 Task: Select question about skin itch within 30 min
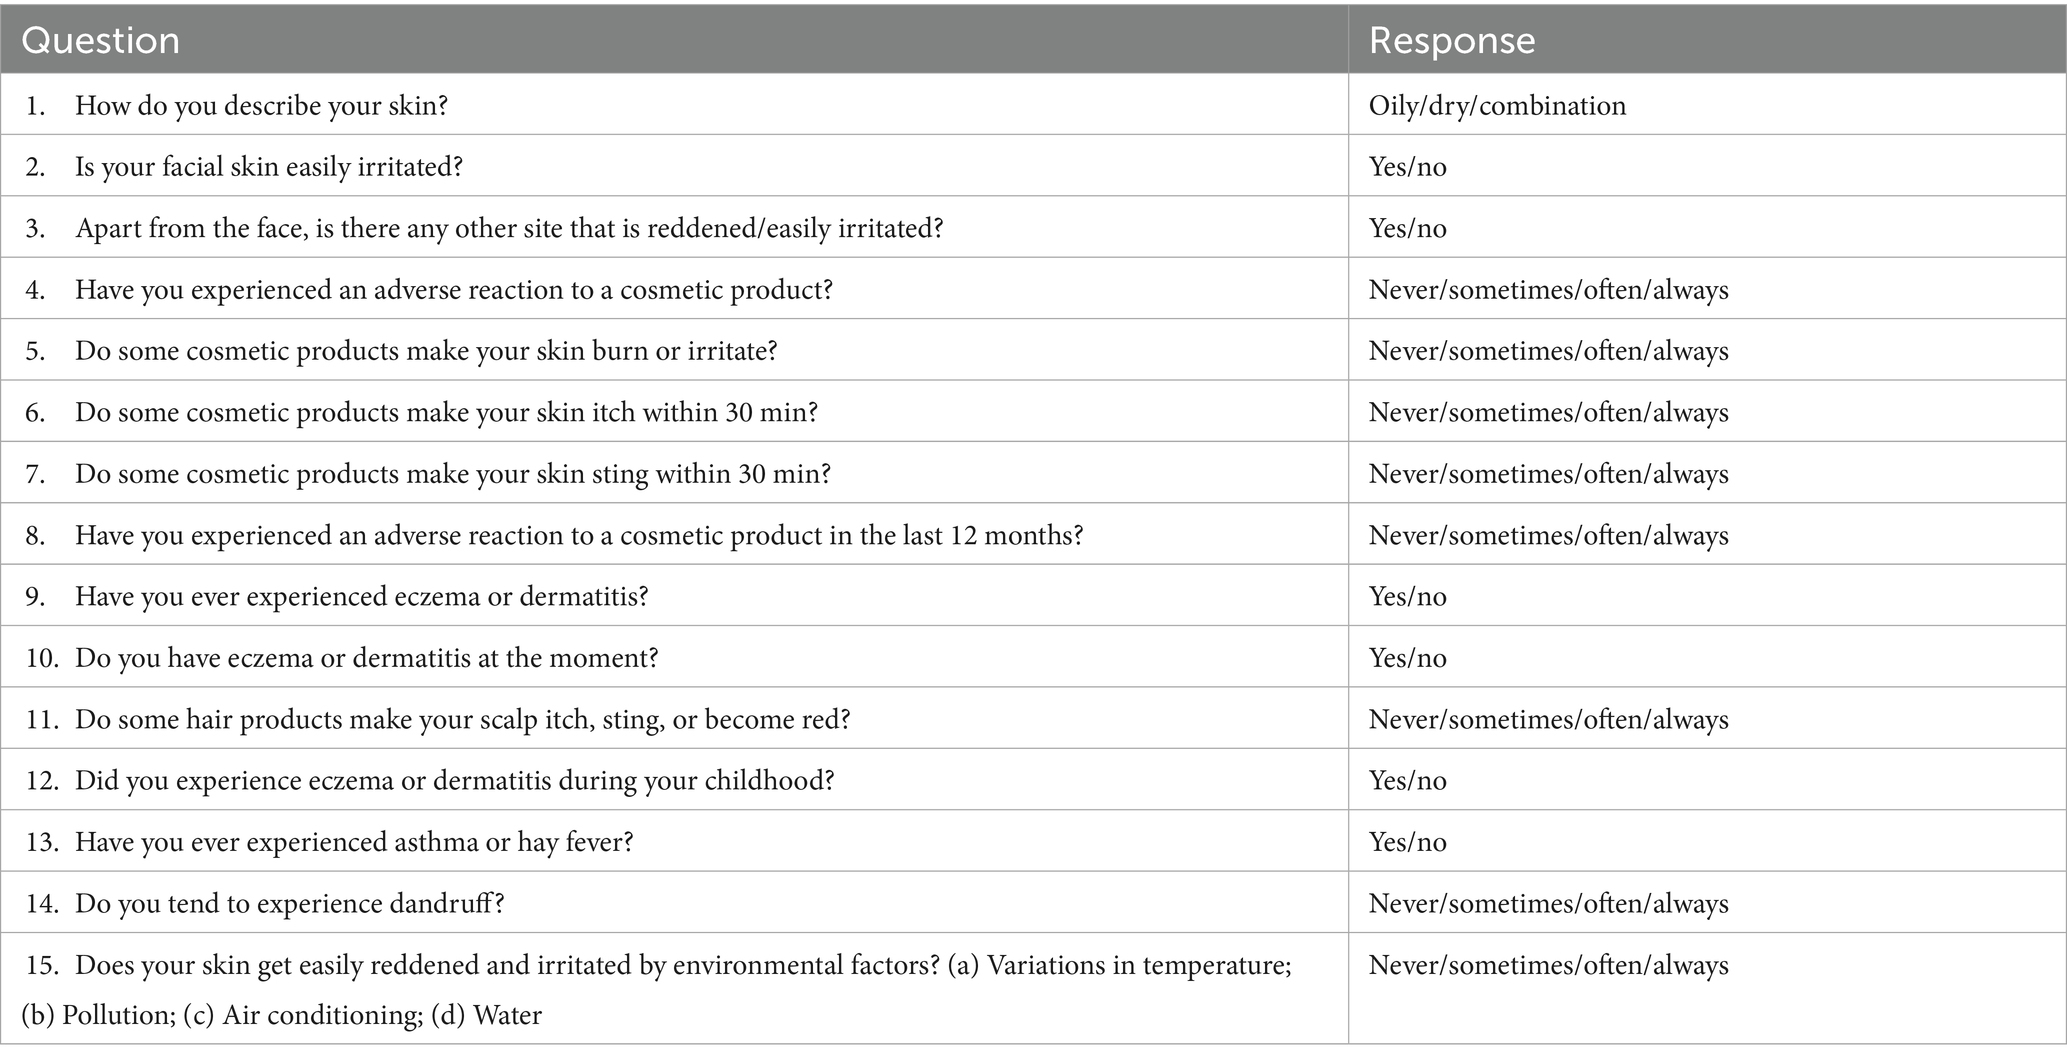(446, 412)
